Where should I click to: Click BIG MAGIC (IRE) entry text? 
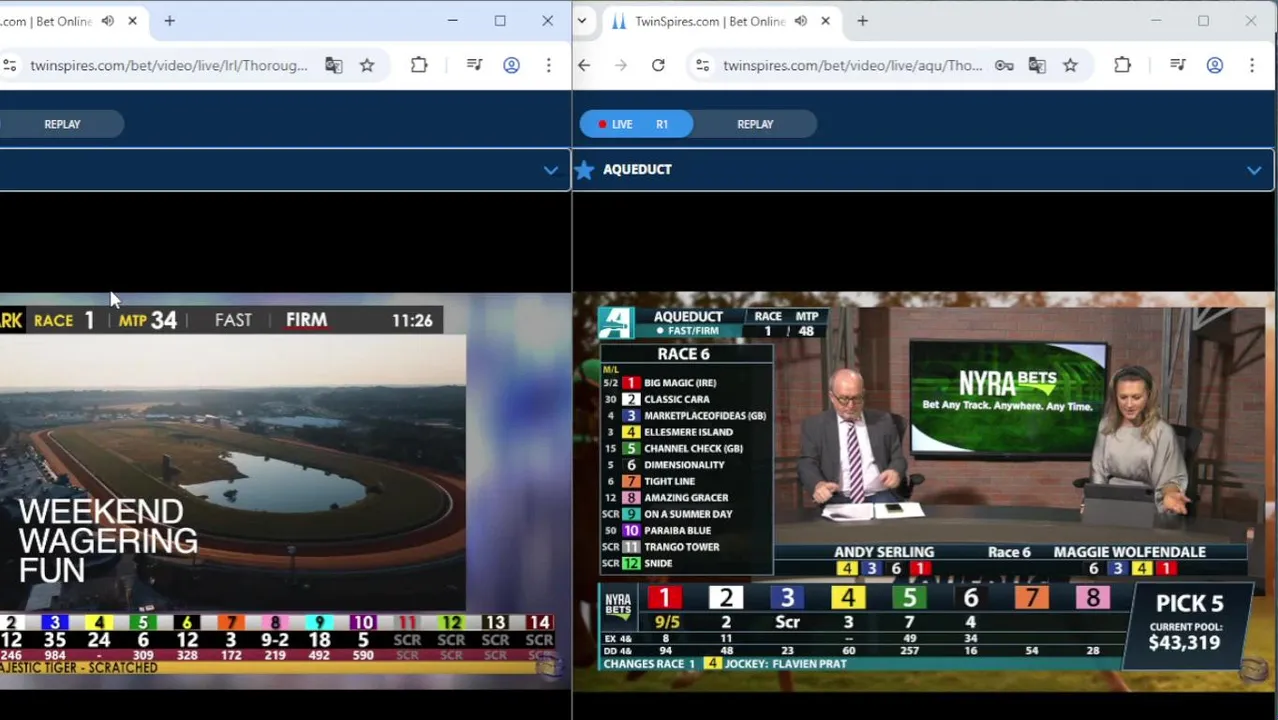680,383
